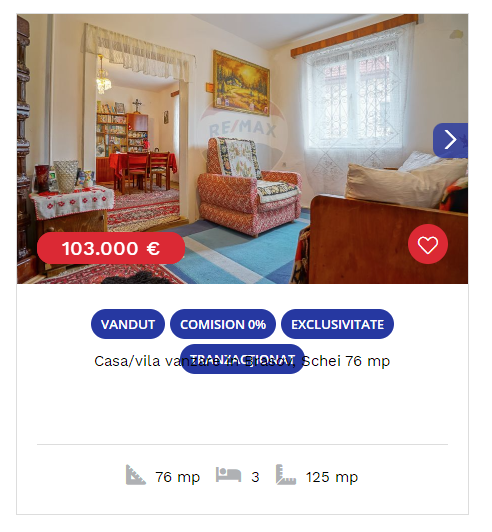Open the Casa/vila vanzare in Brasov listing title
The height and width of the screenshot is (532, 492).
point(242,361)
